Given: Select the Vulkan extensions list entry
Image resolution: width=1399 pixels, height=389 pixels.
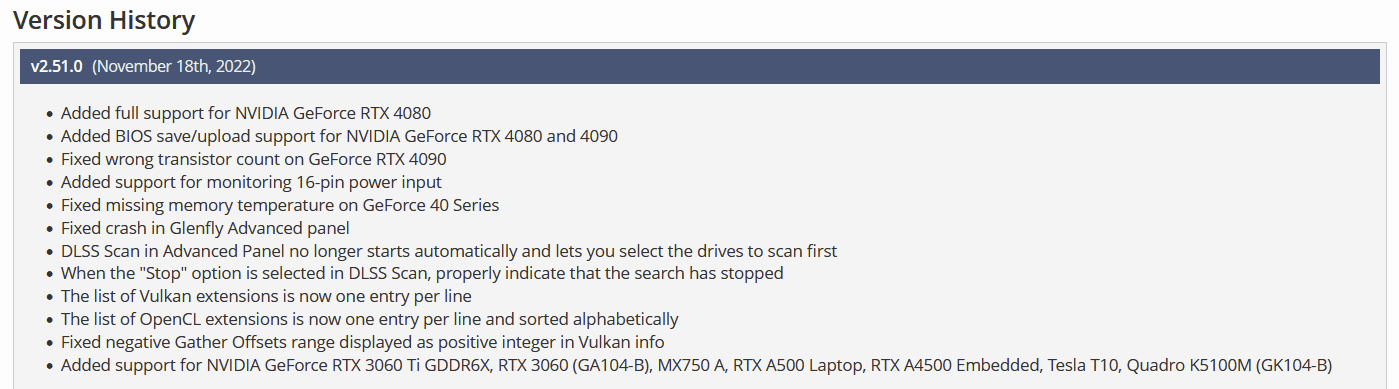Looking at the screenshot, I should coord(266,296).
